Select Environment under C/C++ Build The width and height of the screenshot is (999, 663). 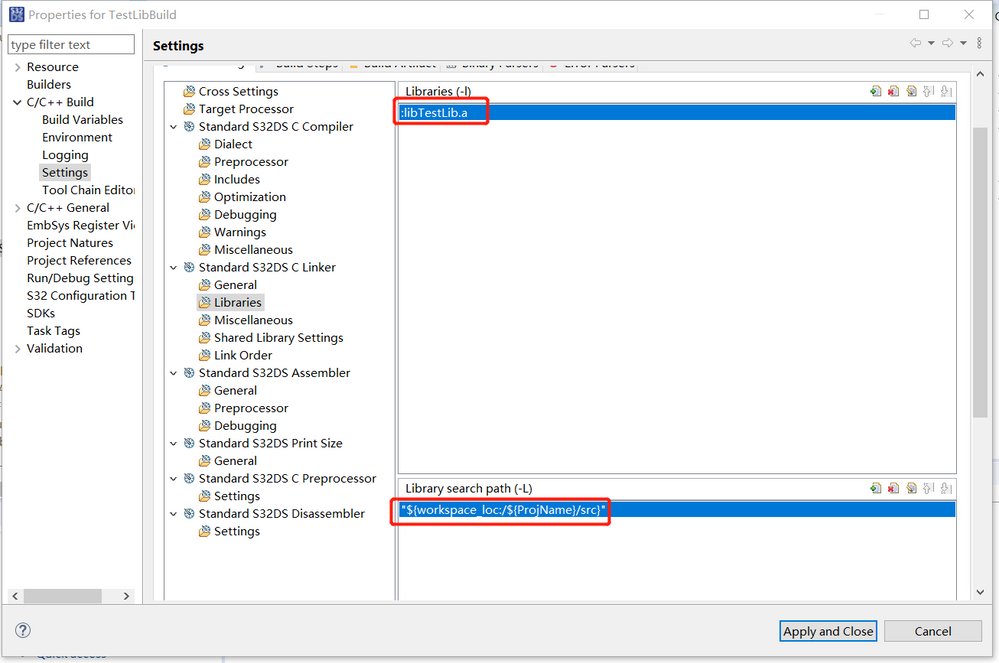click(x=77, y=137)
